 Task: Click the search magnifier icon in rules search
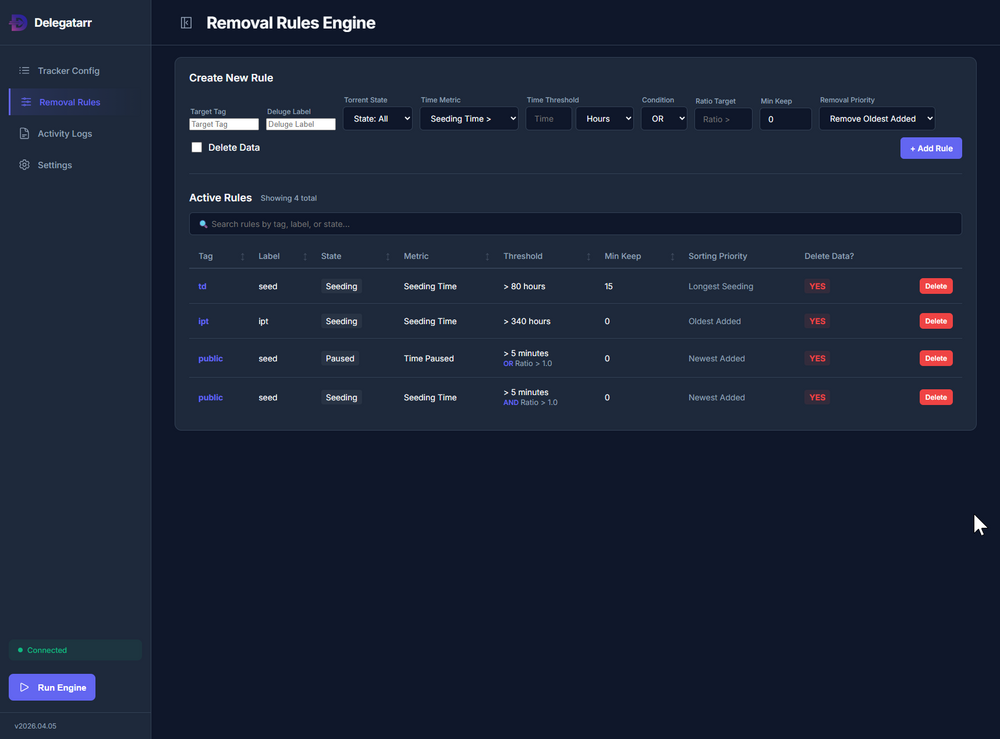(x=203, y=224)
